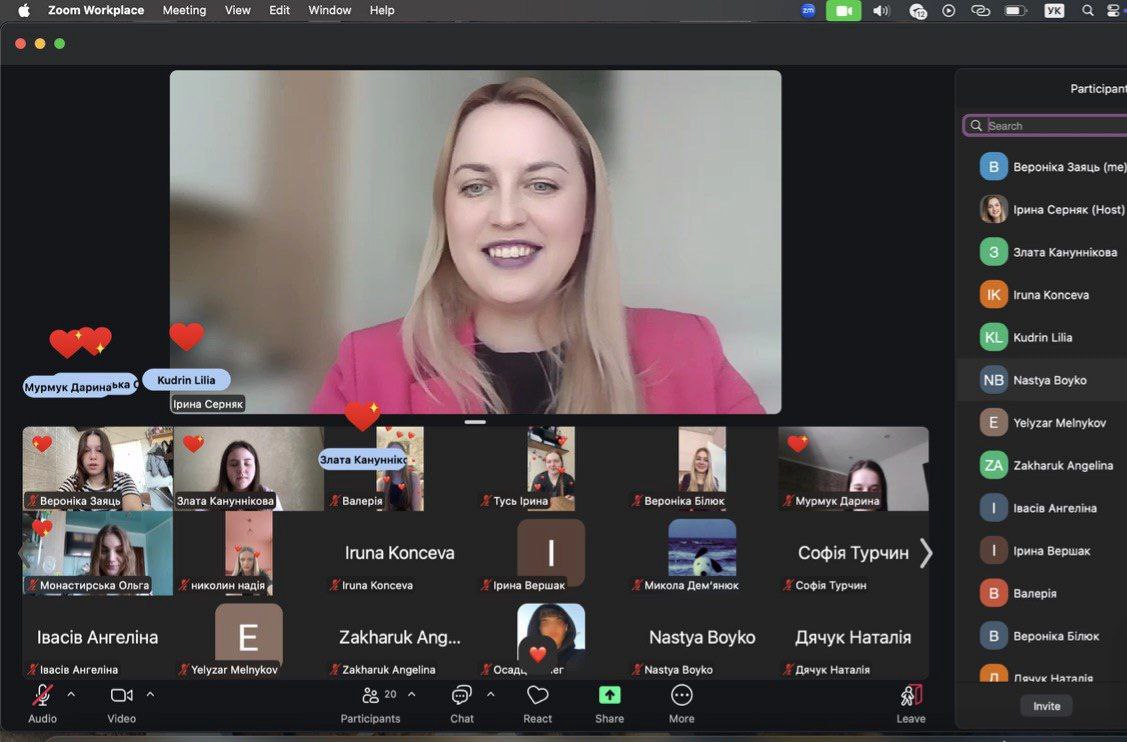The image size is (1127, 742).
Task: Toggle the Participants panel icon
Action: [371, 696]
